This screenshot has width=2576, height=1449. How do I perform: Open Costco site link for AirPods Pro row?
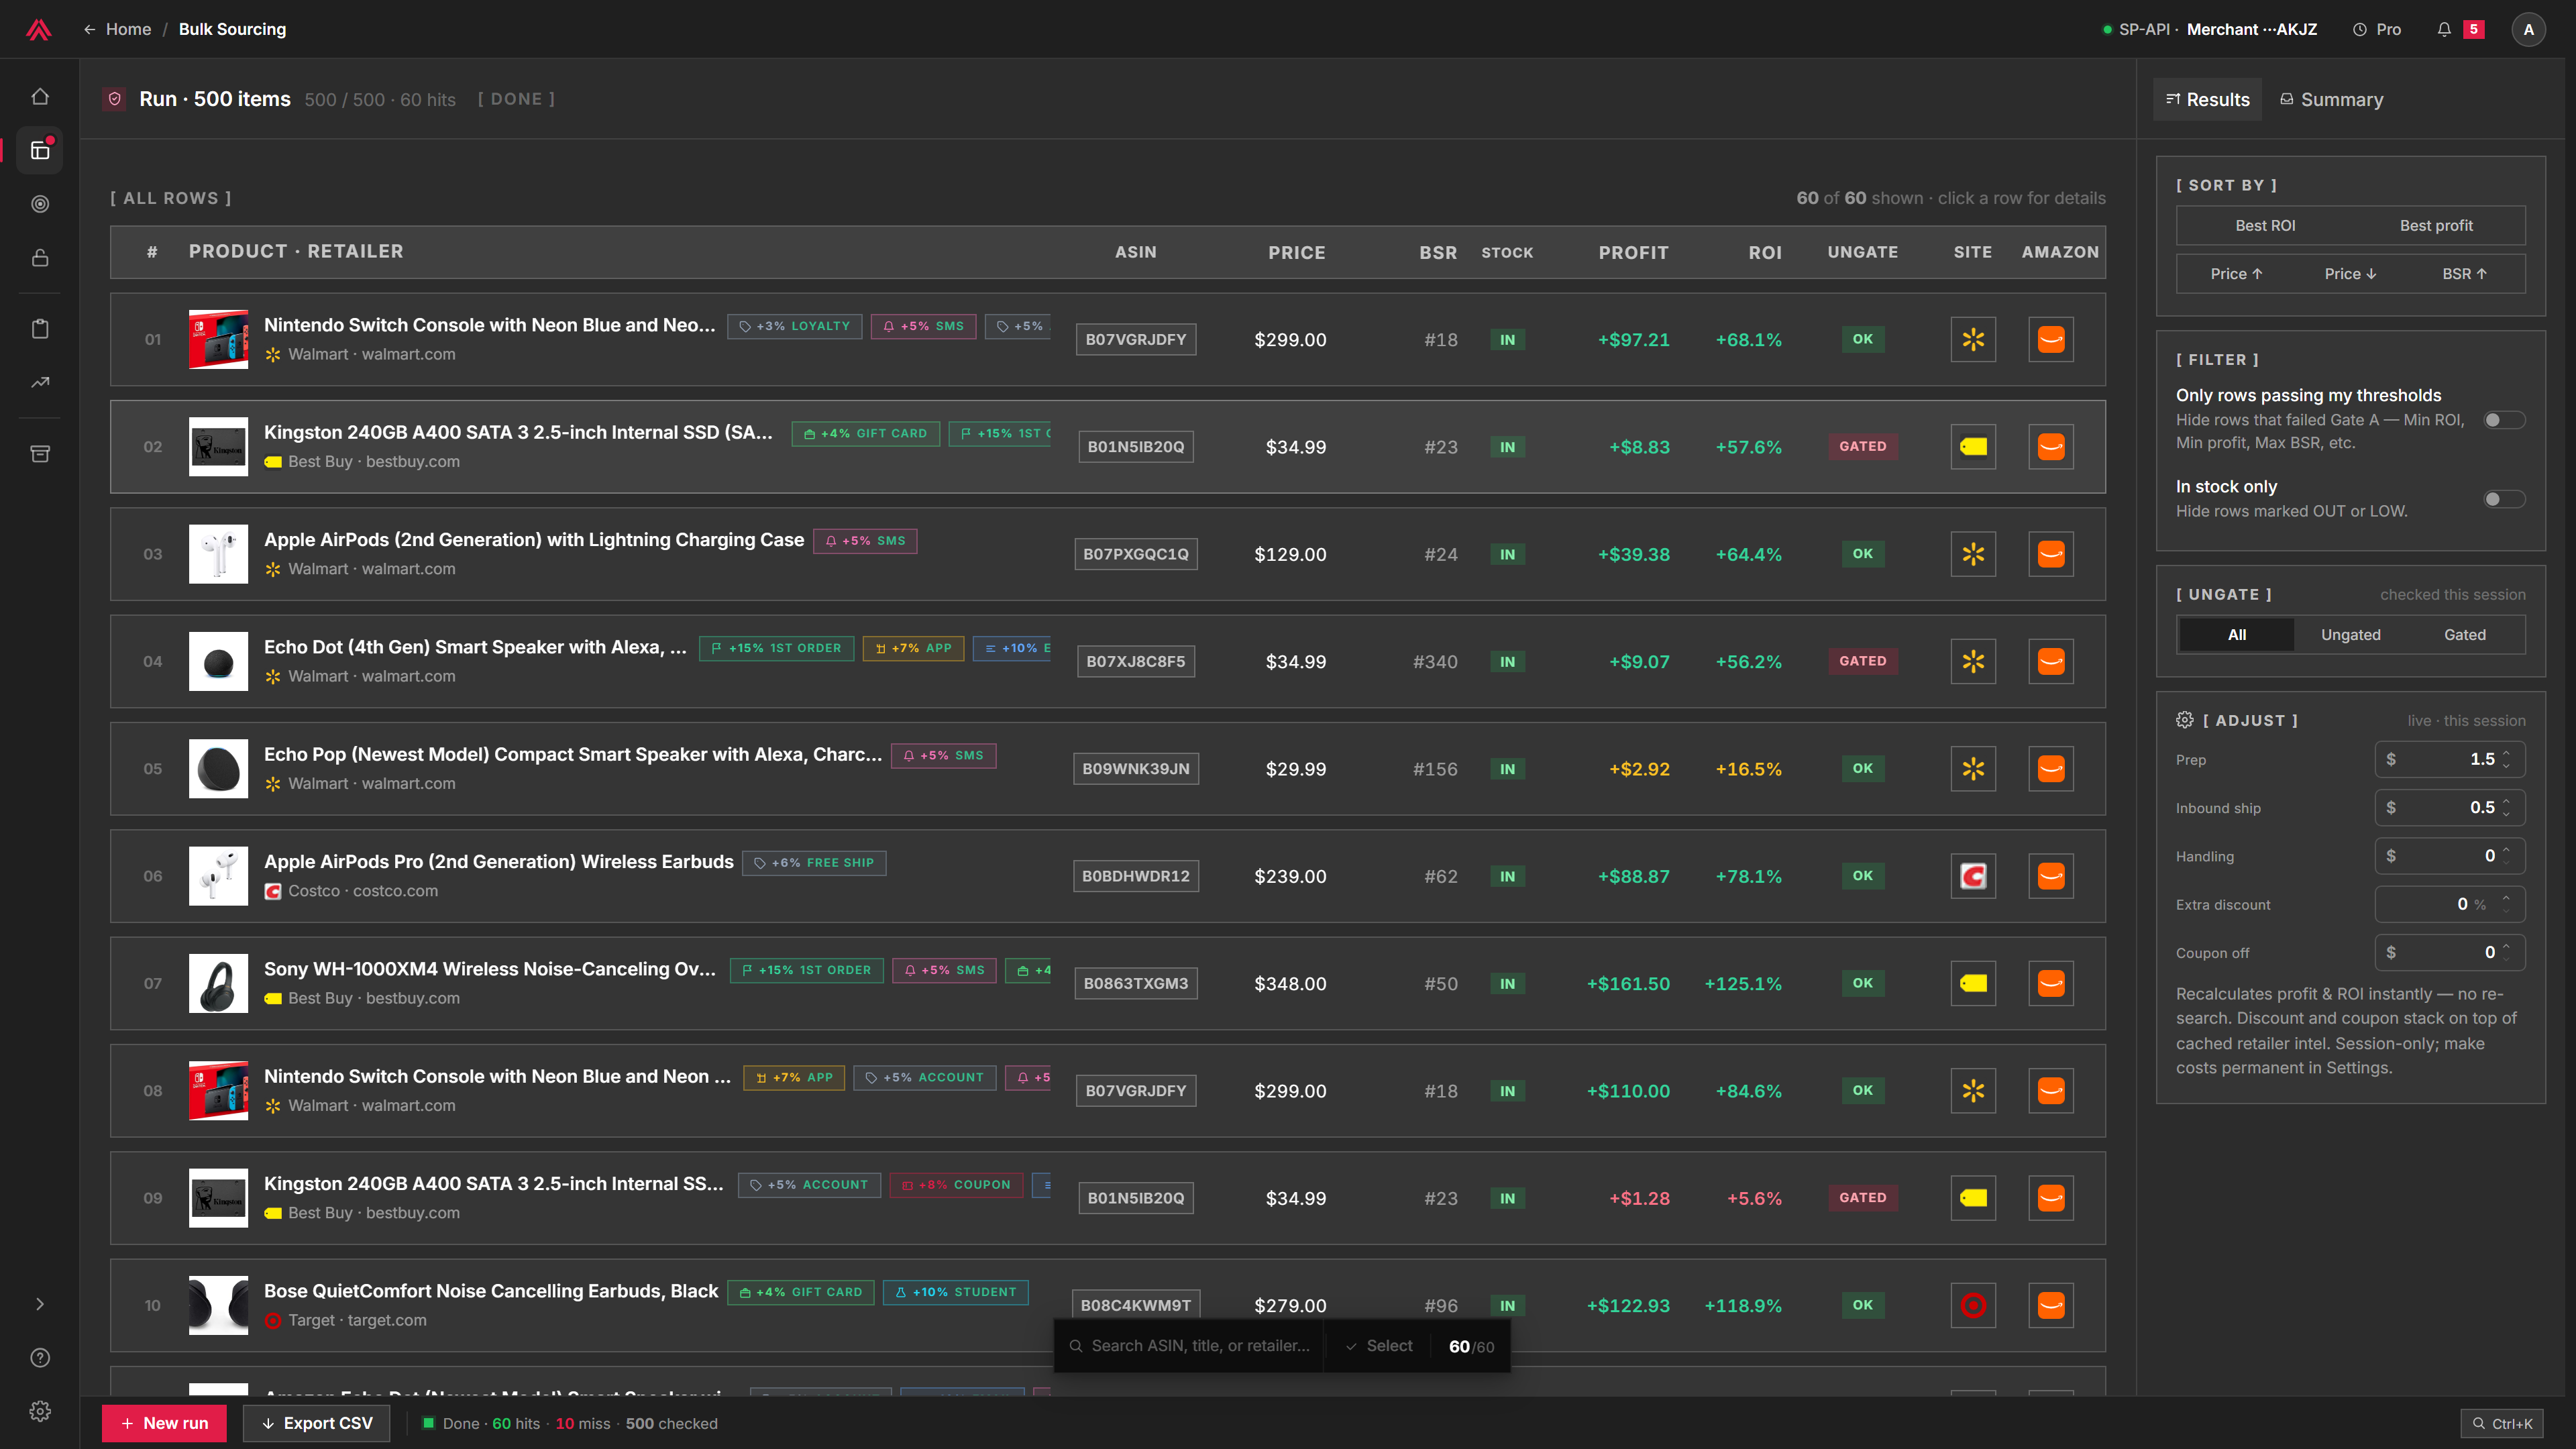[x=1973, y=876]
